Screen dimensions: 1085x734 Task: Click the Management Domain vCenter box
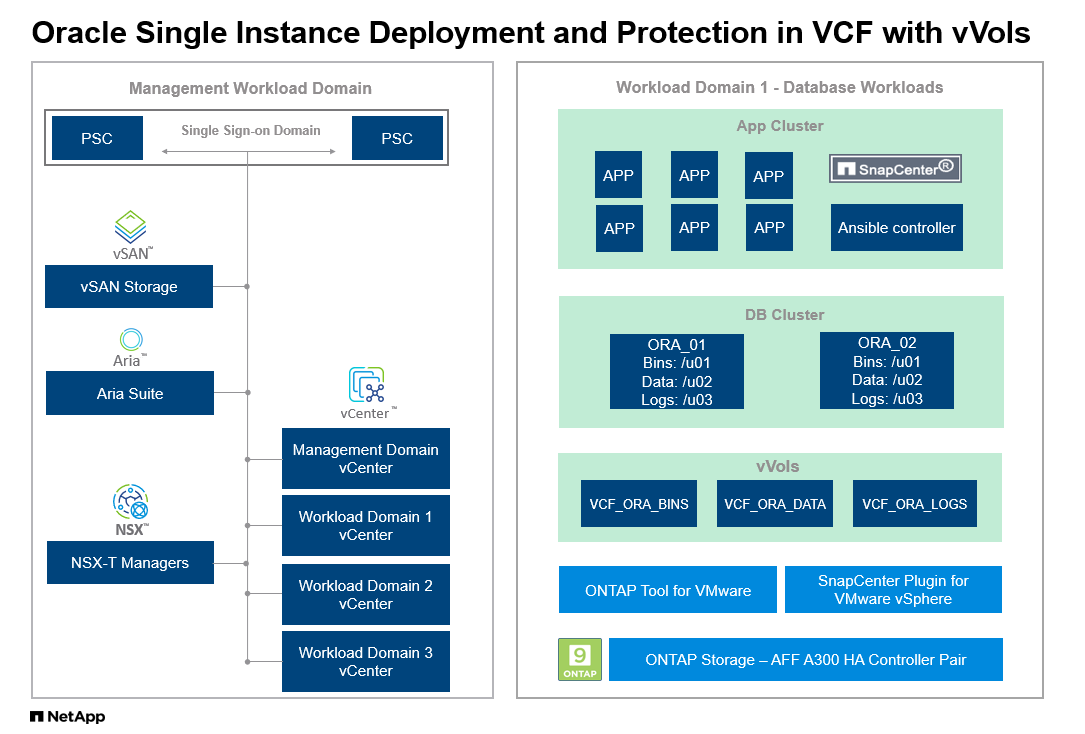[x=365, y=459]
